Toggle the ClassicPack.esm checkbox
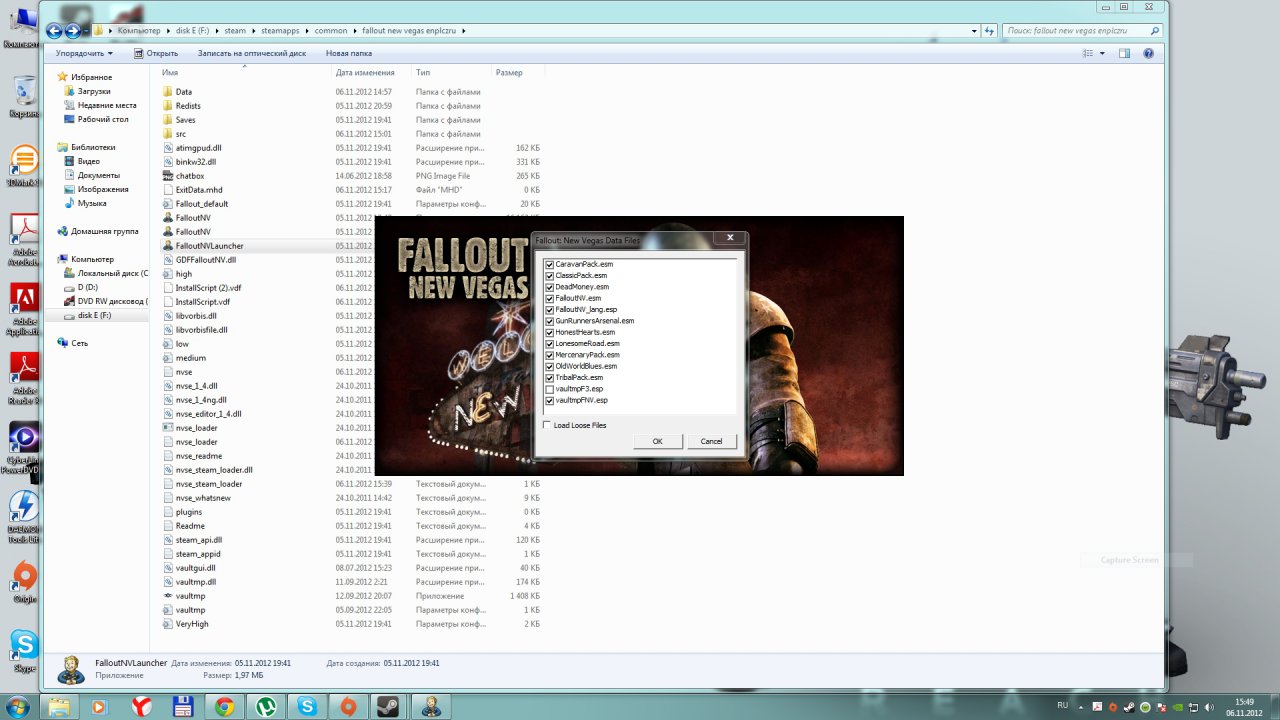The image size is (1280, 720). 550,275
